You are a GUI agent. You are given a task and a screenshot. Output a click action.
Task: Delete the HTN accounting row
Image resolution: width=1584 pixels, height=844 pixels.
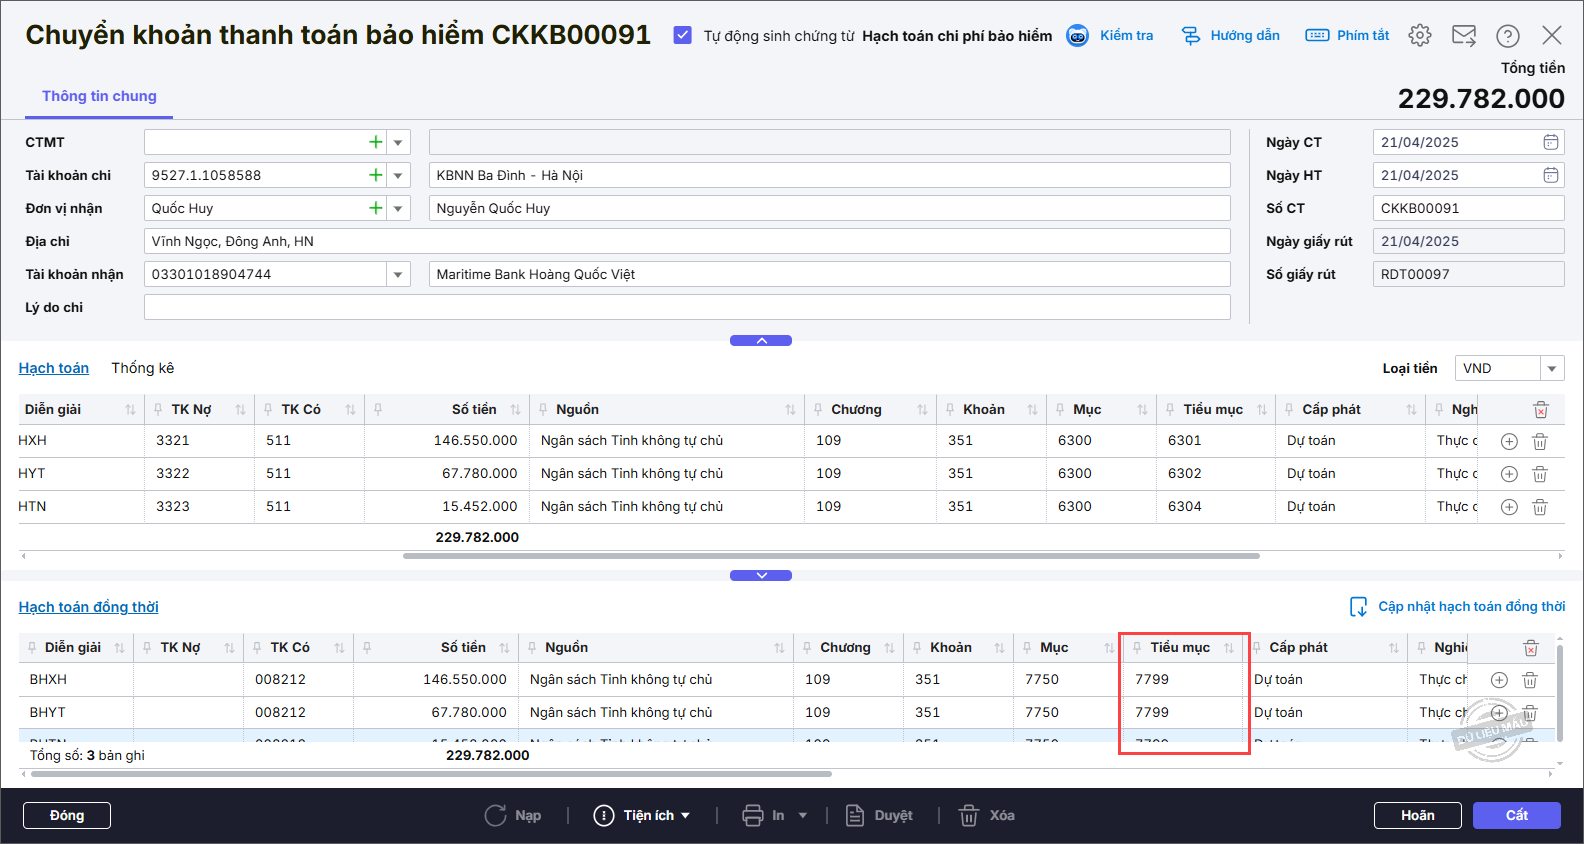1540,507
